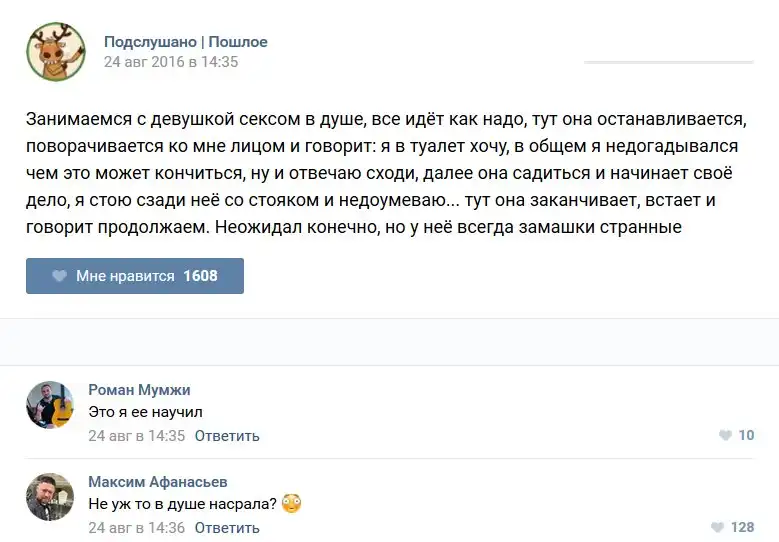Click the like count 10 on the comment
Image resolution: width=779 pixels, height=542 pixels.
(746, 435)
